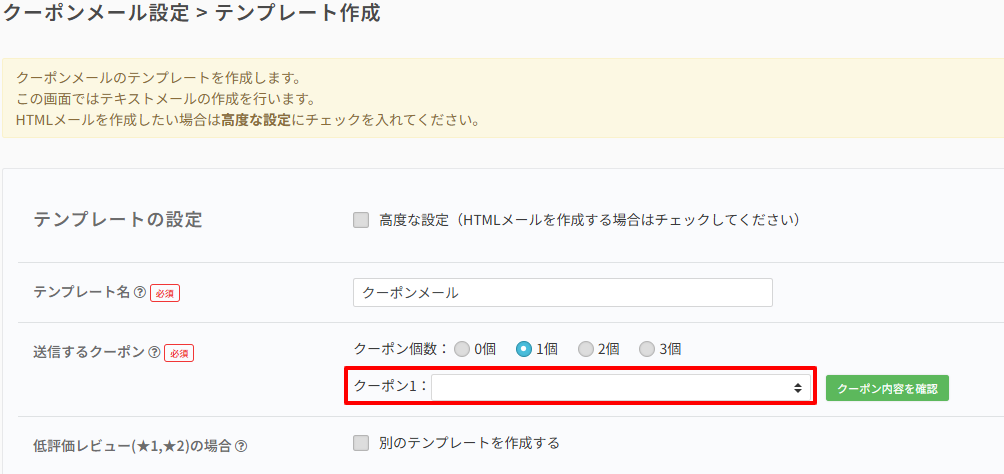Viewport: 1004px width, 474px height.
Task: Click the 別のテンプレートを作成する label text
Action: [469, 443]
